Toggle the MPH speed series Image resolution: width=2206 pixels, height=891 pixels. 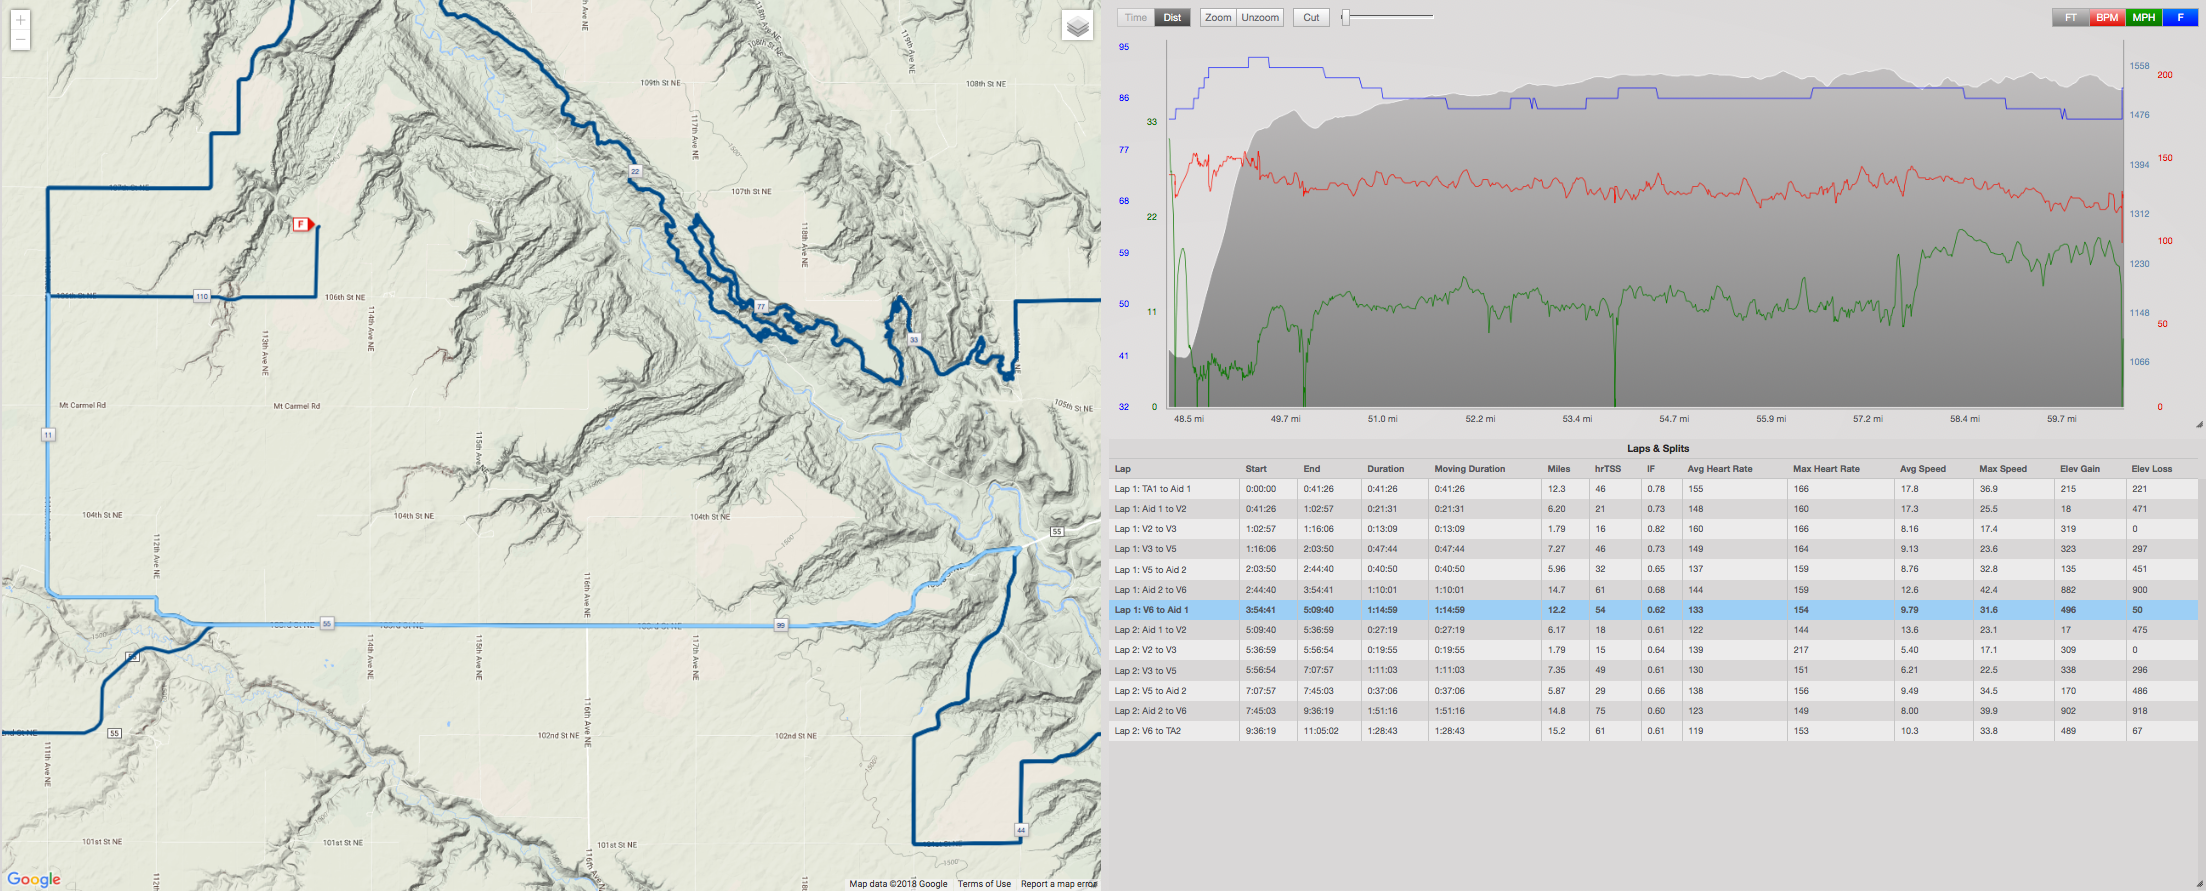click(2144, 17)
